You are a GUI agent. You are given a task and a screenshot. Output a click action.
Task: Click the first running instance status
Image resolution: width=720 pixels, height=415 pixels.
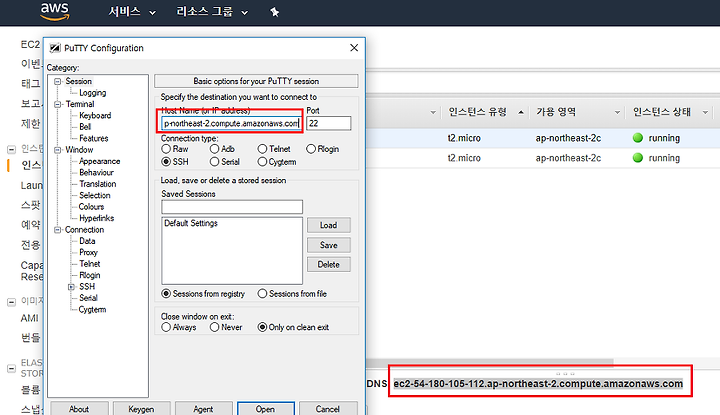[657, 138]
